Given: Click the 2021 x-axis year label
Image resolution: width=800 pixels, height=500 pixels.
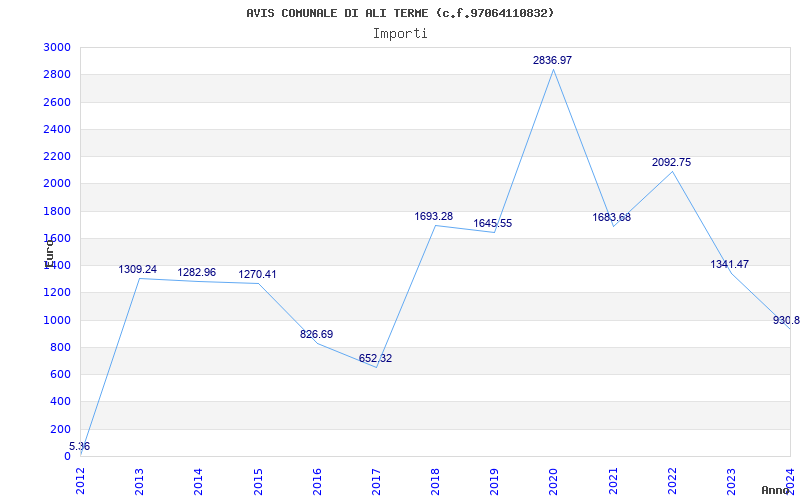Looking at the screenshot, I should pyautogui.click(x=613, y=481).
